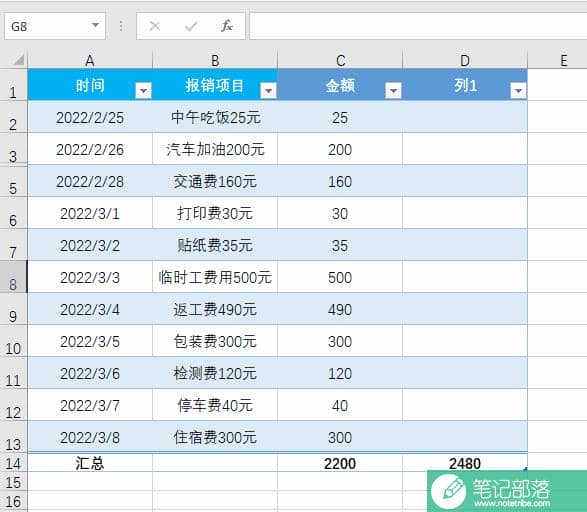Click the Select All corner triangle

18,60
